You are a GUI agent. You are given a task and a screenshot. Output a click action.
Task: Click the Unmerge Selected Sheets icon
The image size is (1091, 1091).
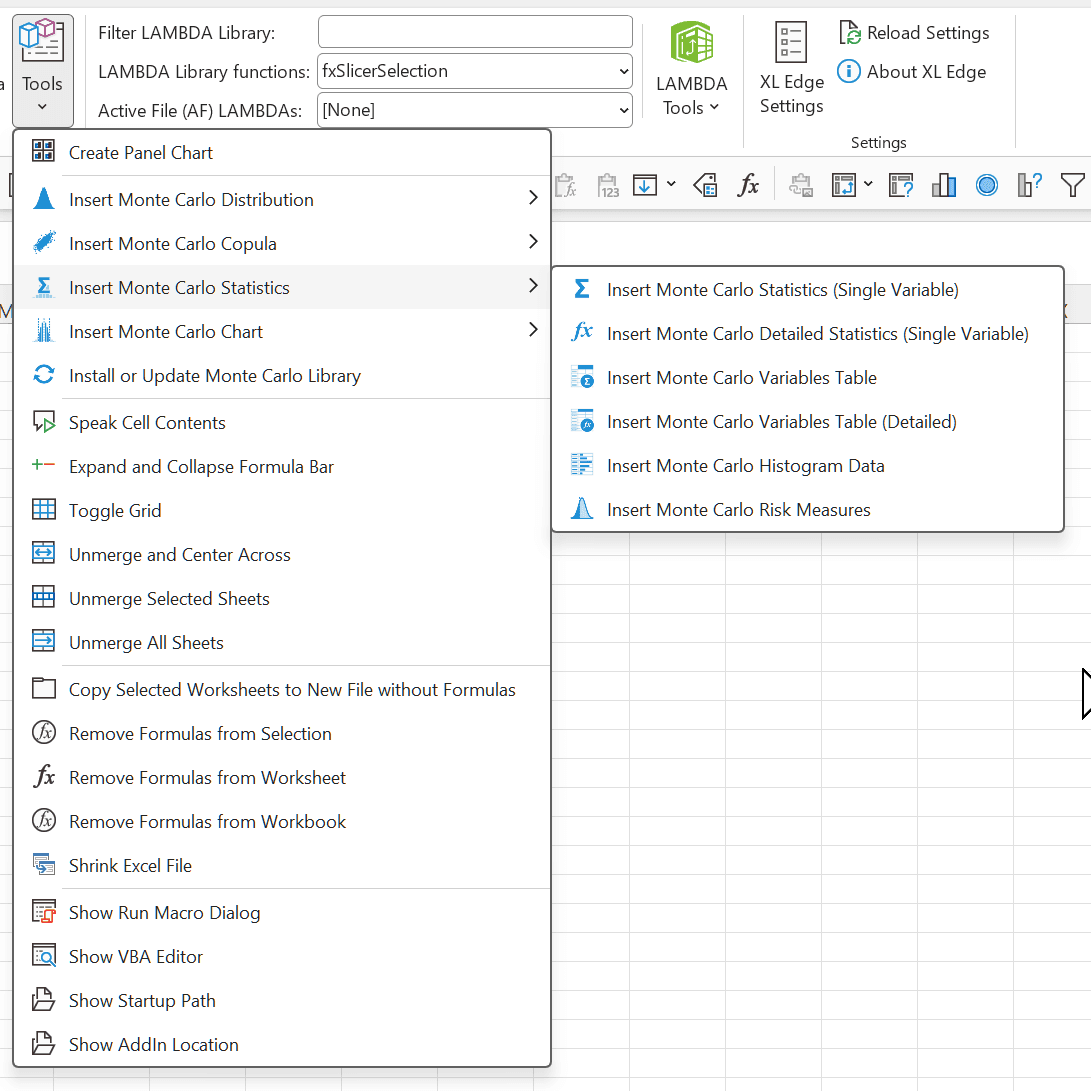pos(44,598)
